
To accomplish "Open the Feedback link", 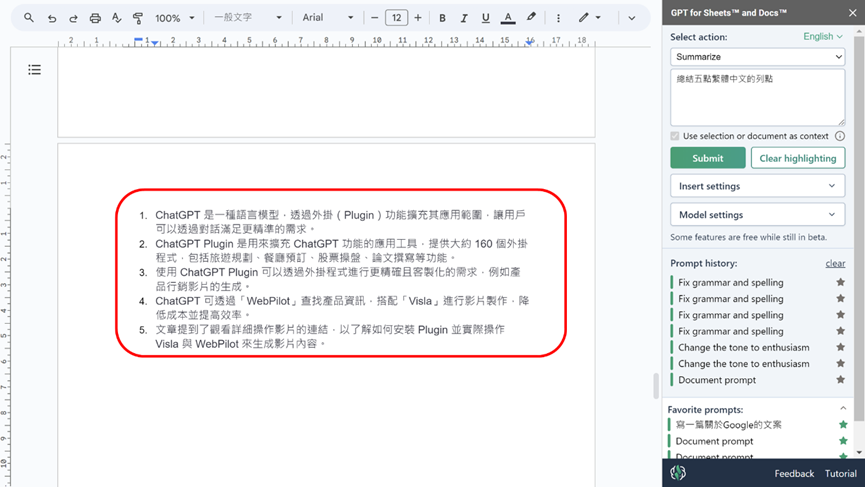I will click(x=794, y=474).
